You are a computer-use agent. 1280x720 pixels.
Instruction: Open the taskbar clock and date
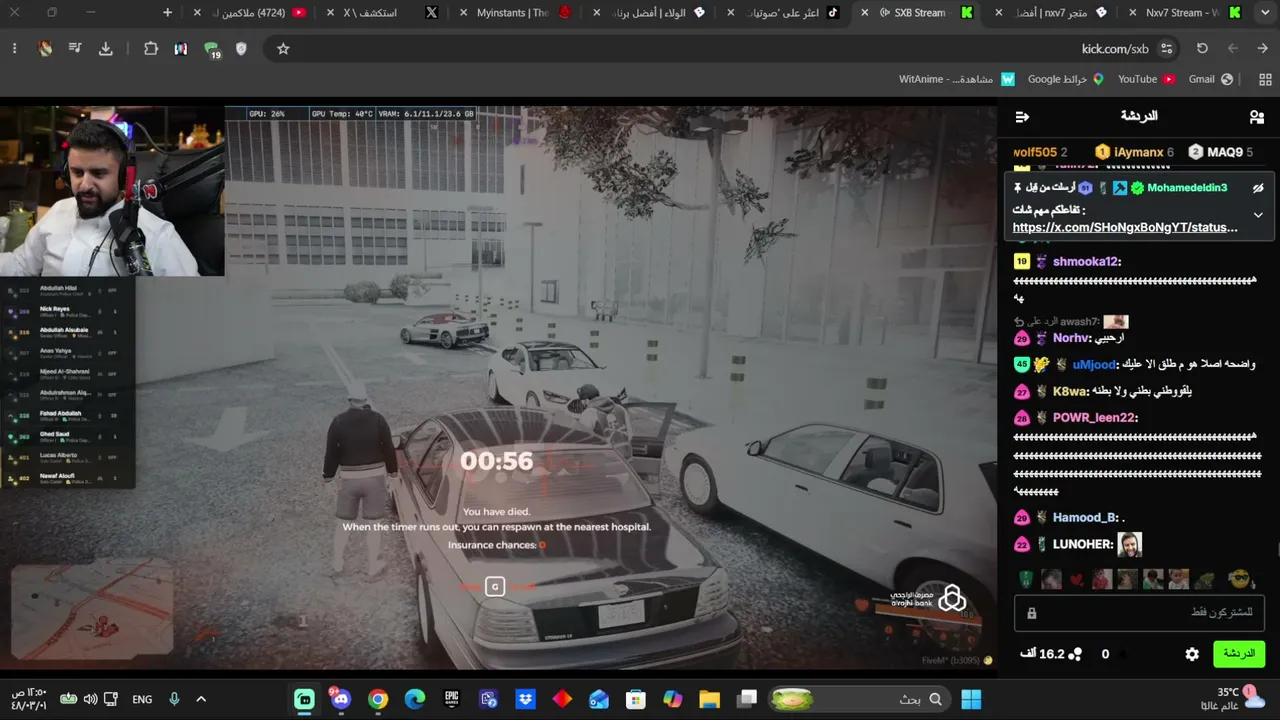click(x=30, y=699)
